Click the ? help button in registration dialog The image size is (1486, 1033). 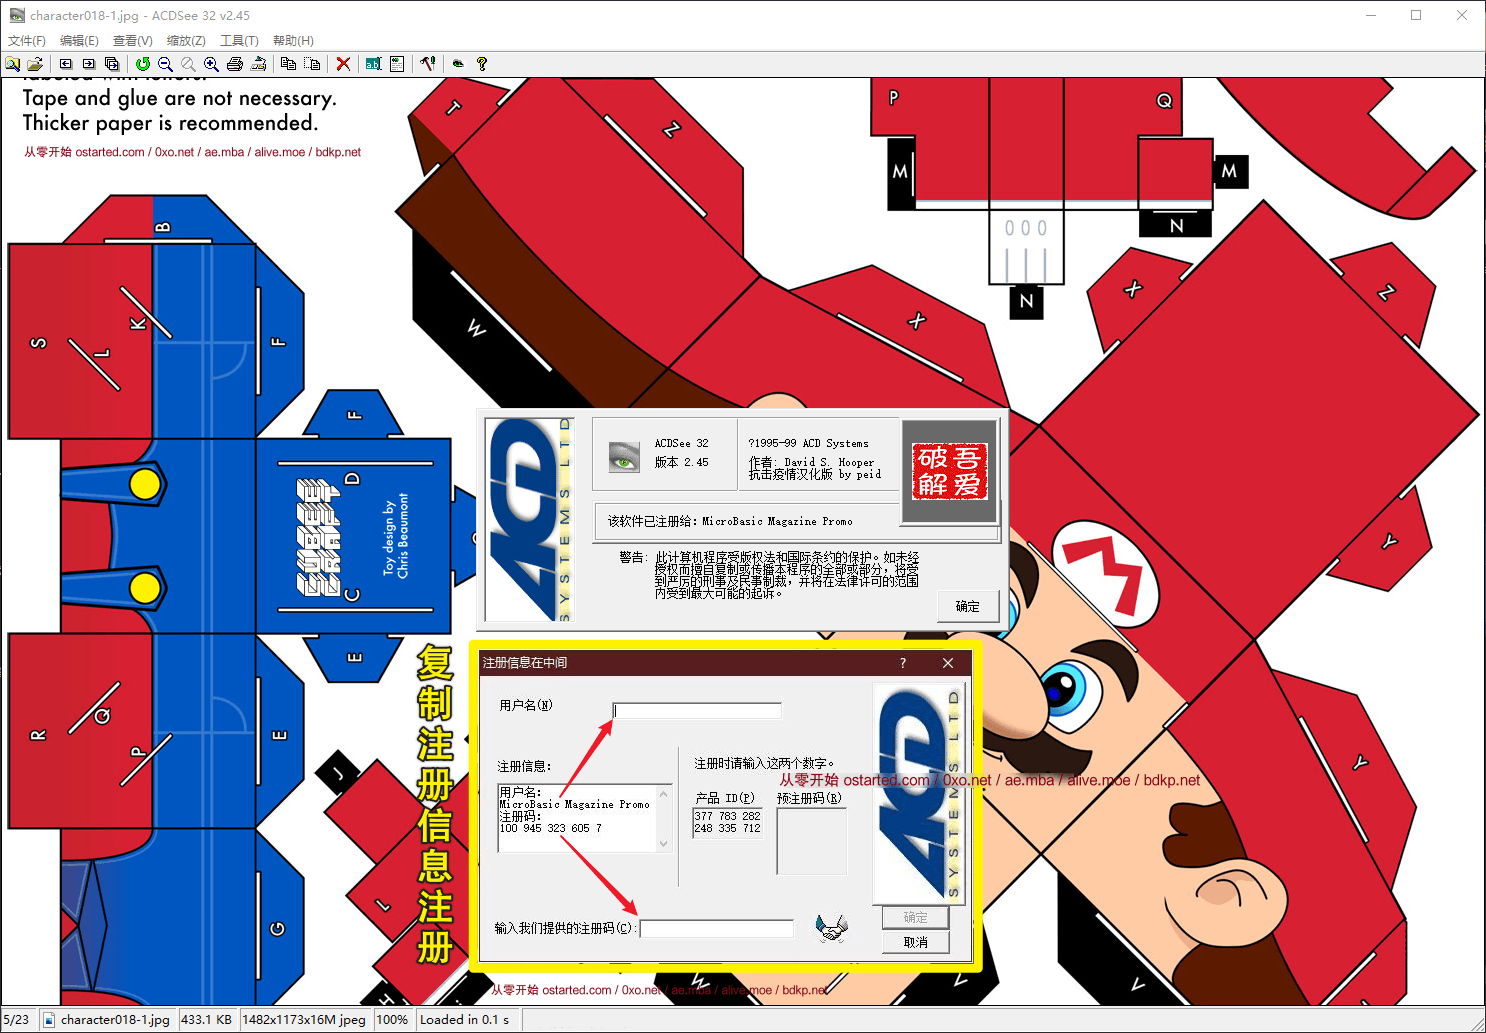click(x=903, y=663)
